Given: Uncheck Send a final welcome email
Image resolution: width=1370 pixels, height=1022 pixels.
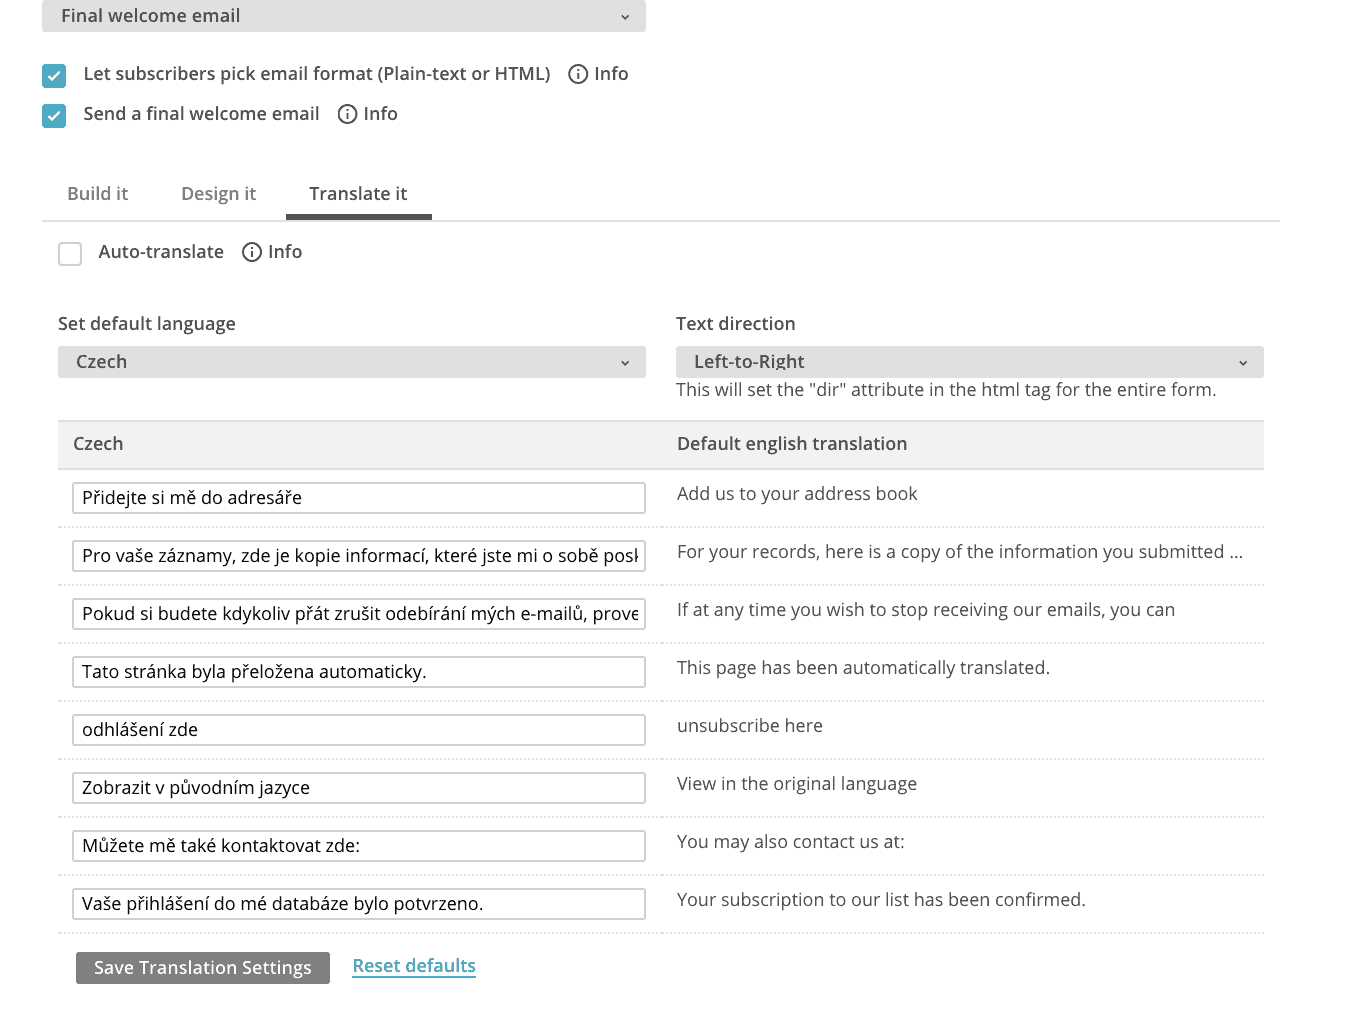Looking at the screenshot, I should click(x=54, y=115).
